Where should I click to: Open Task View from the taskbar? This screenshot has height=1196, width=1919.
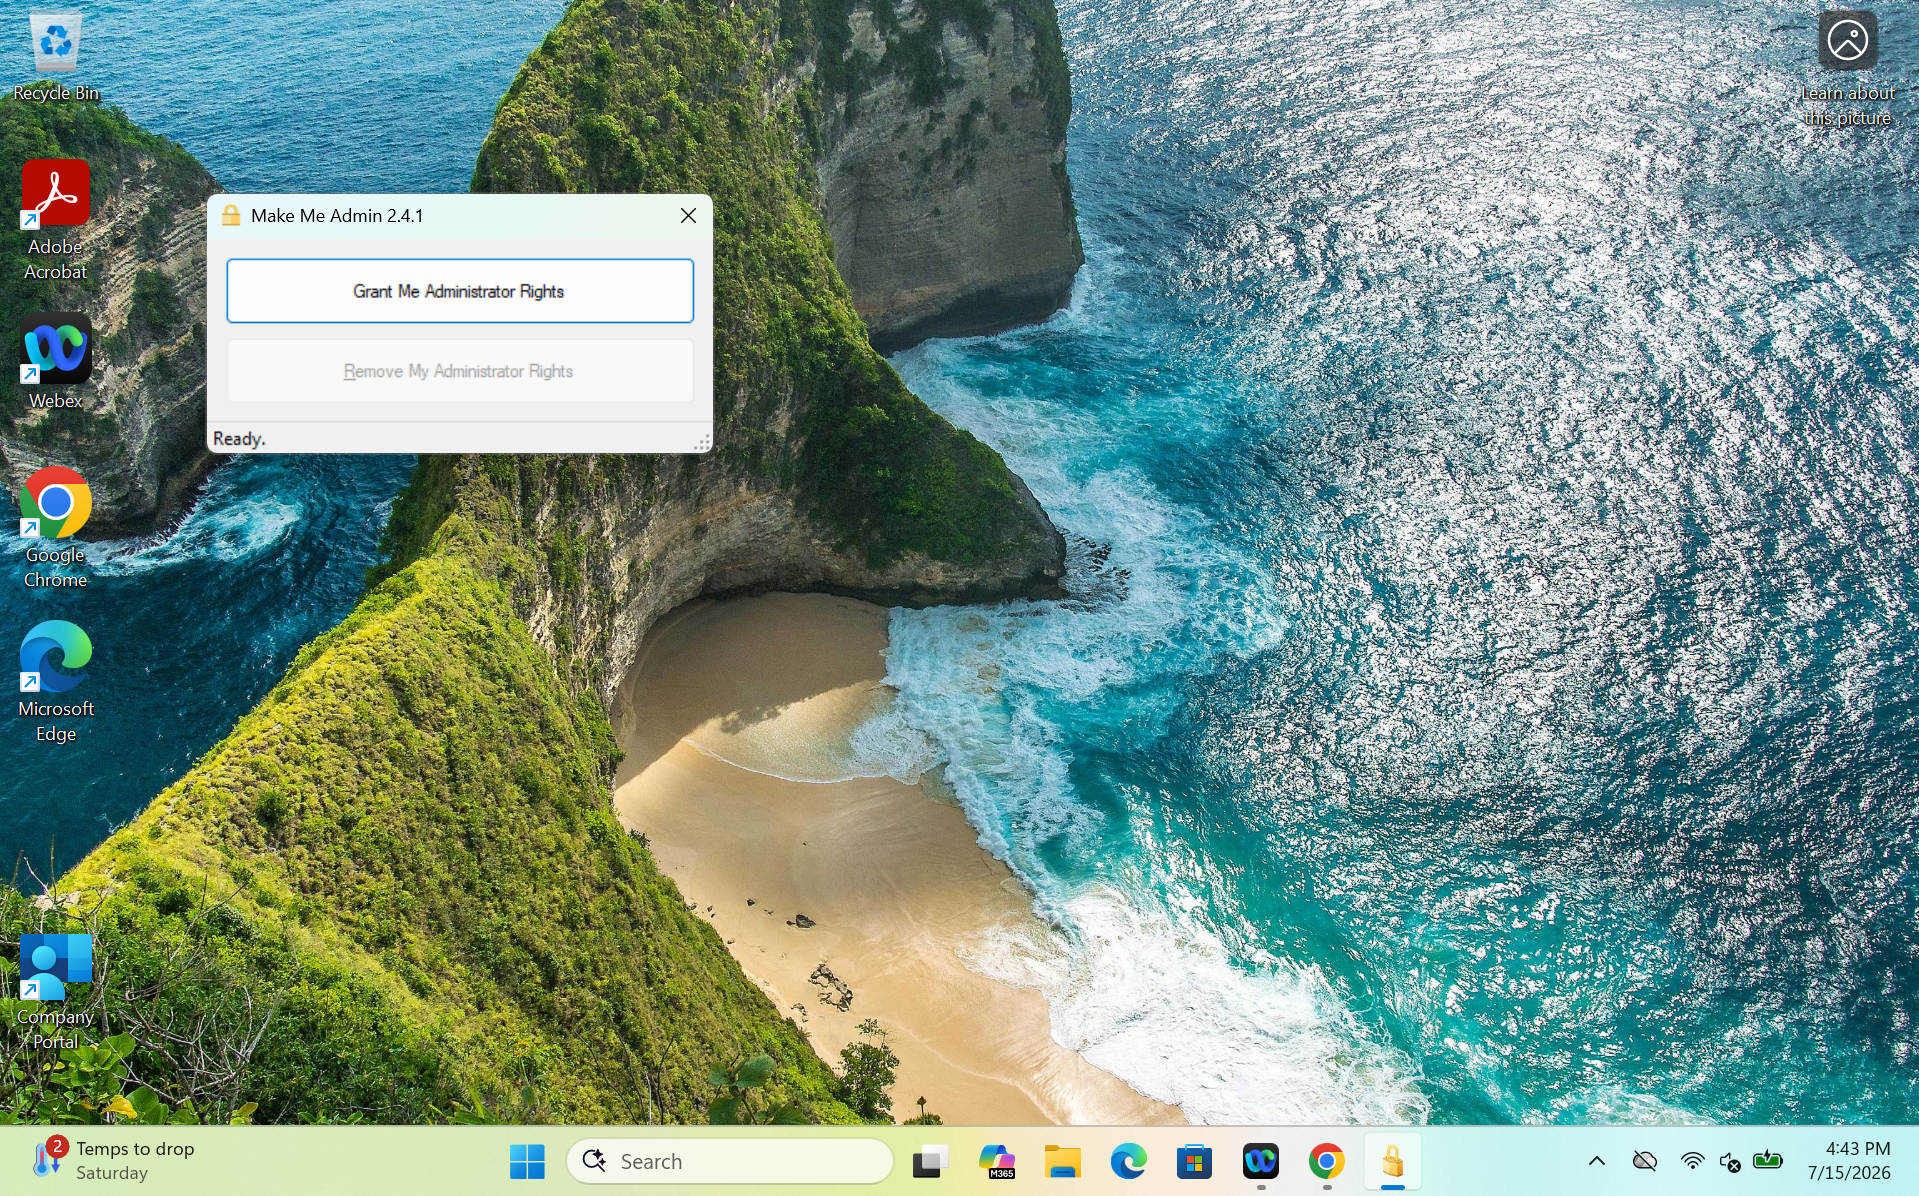930,1161
